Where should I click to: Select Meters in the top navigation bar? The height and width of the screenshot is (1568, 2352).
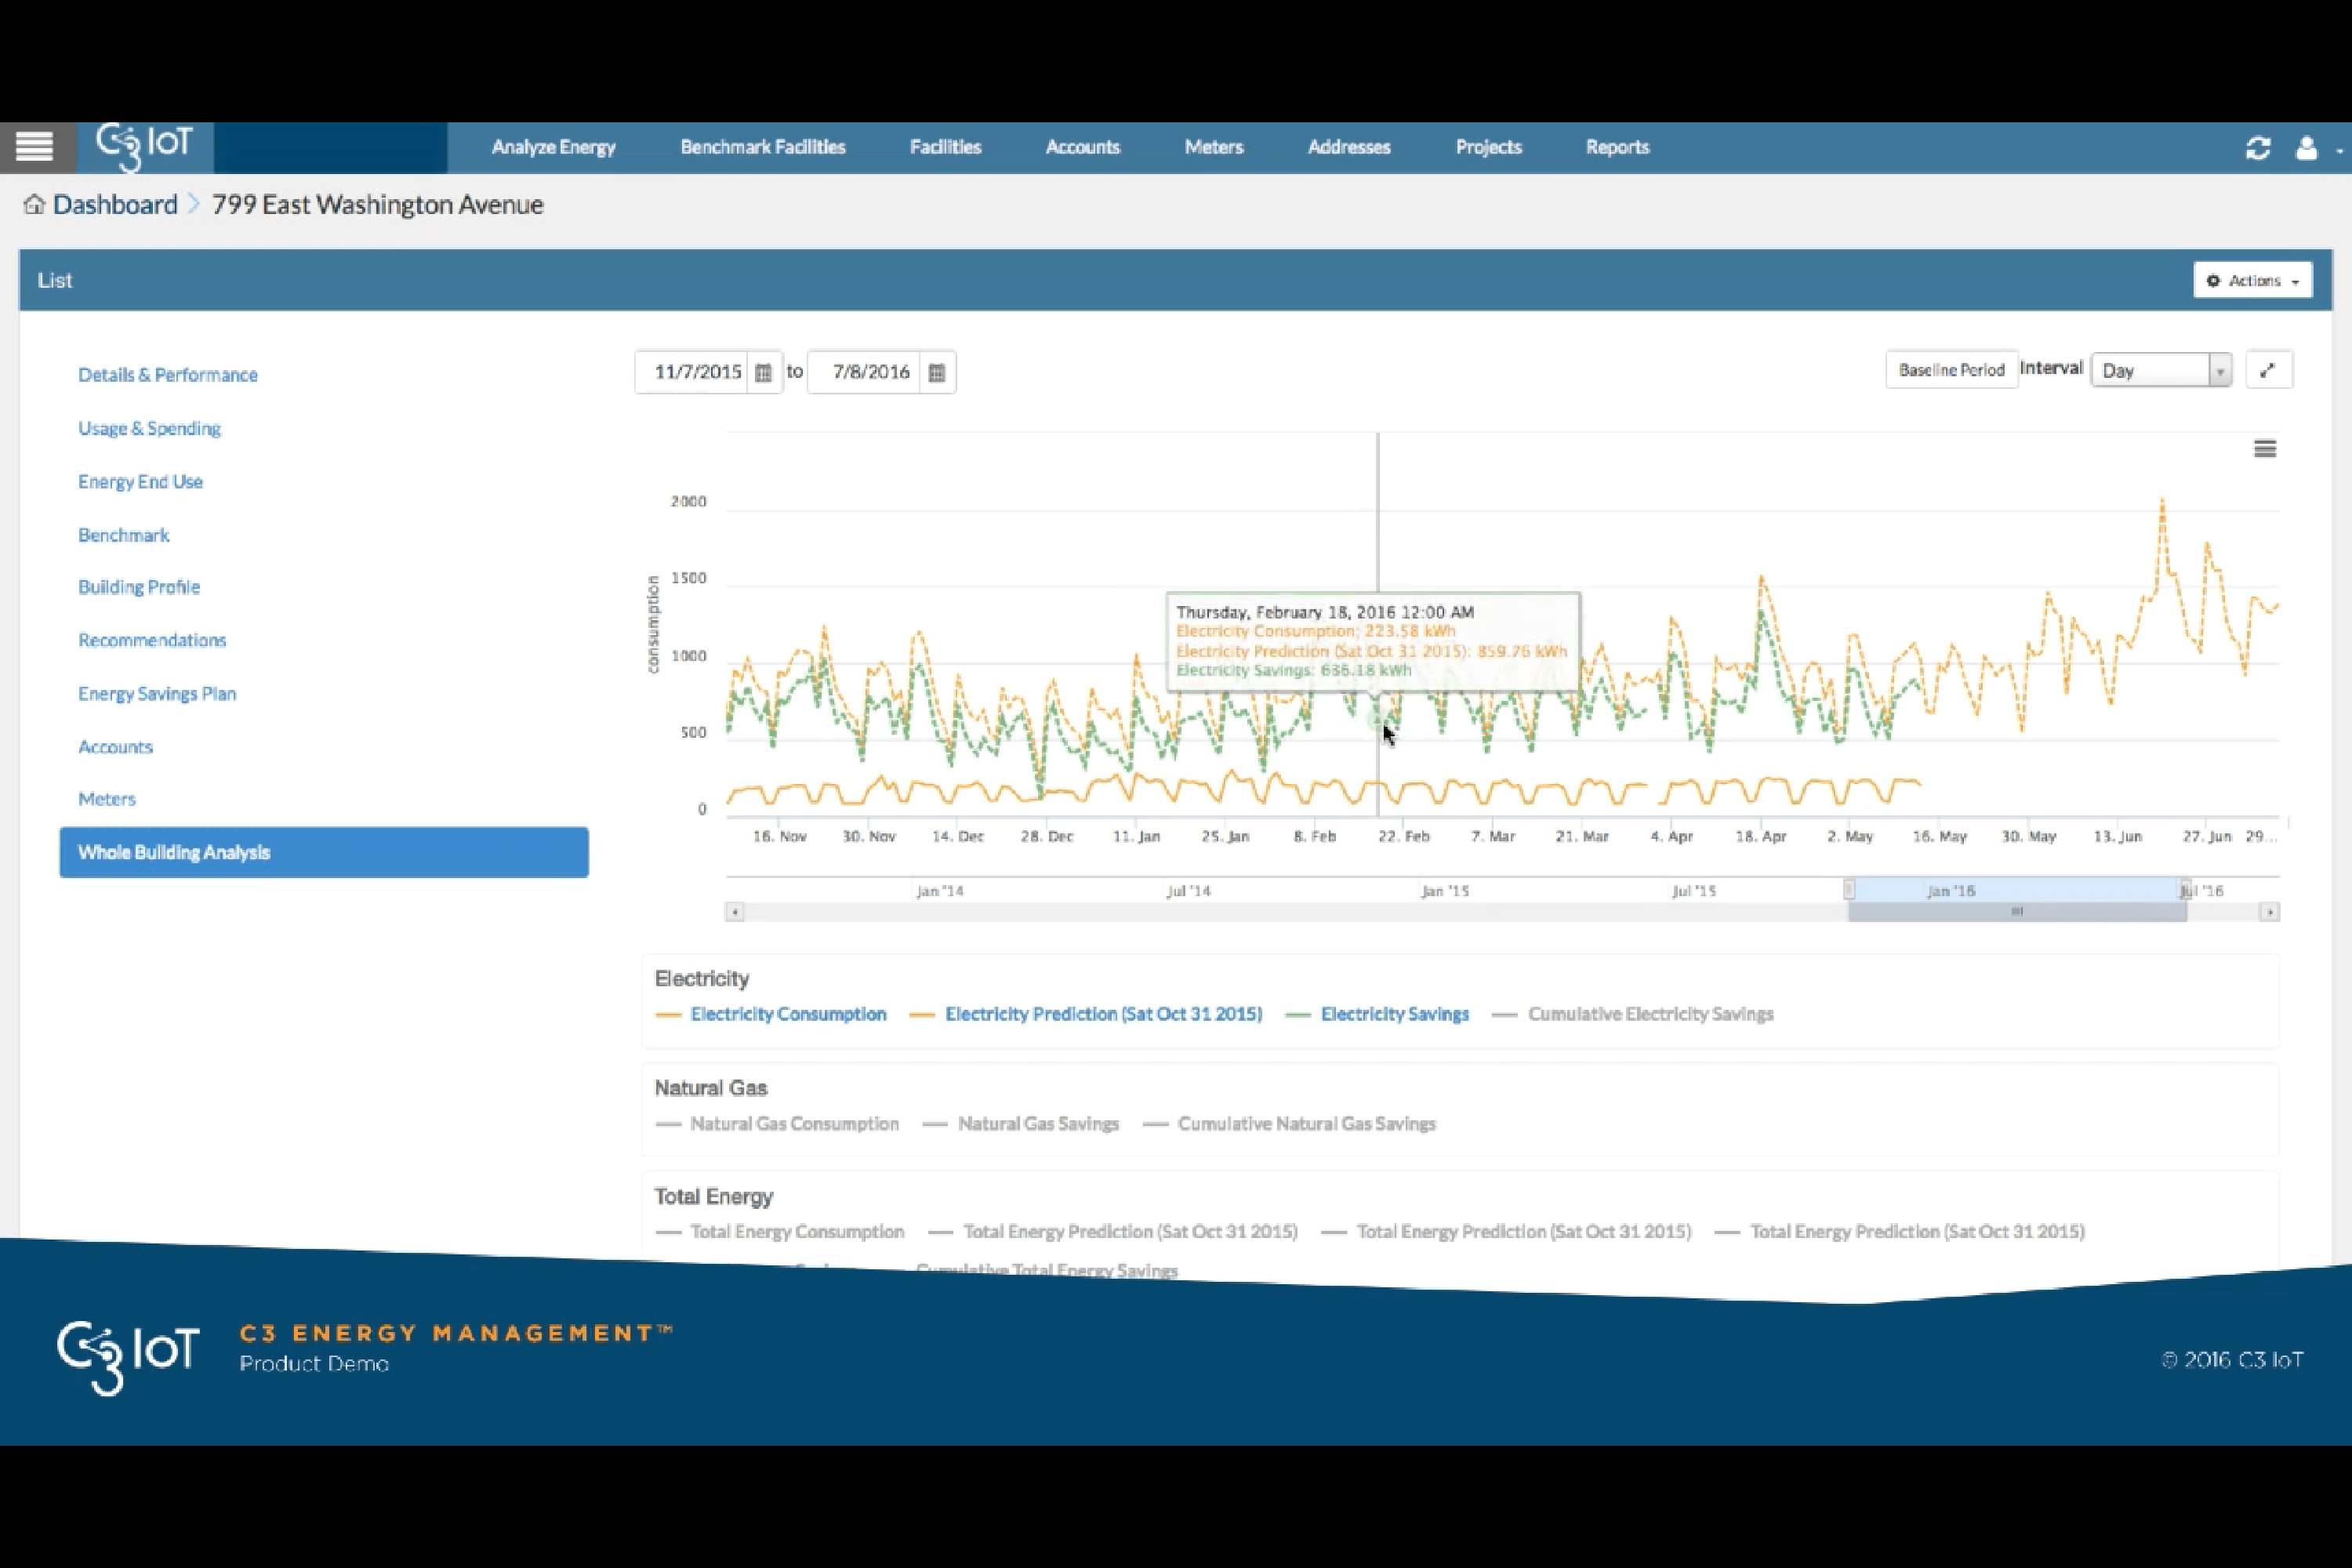tap(1214, 147)
